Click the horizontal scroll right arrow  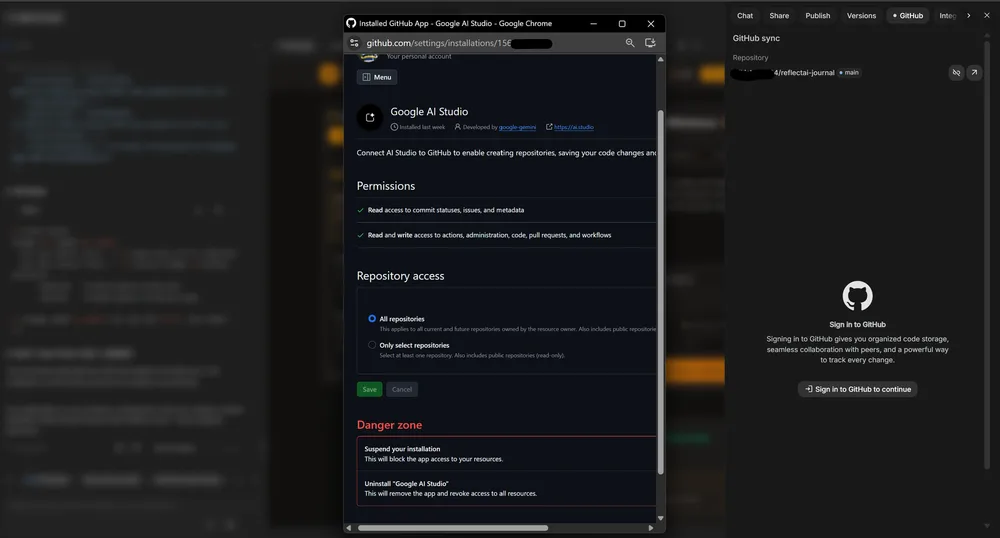click(x=651, y=528)
